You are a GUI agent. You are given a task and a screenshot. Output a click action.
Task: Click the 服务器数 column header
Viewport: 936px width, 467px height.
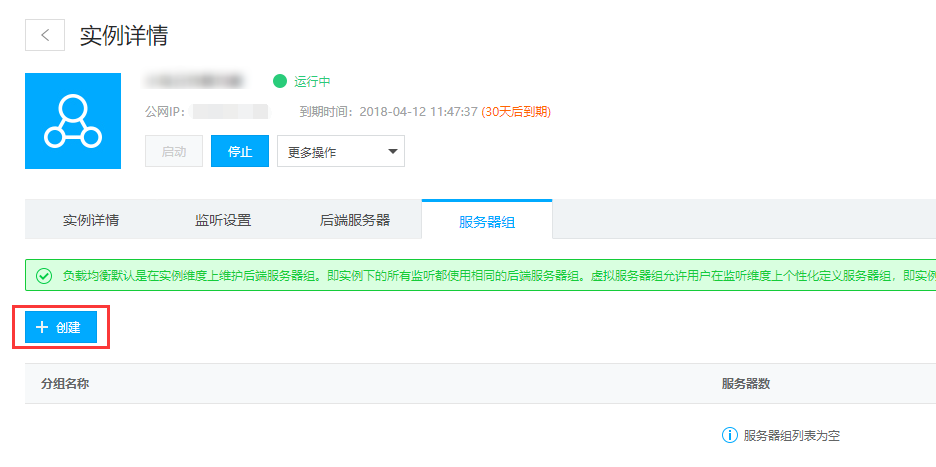[x=745, y=384]
